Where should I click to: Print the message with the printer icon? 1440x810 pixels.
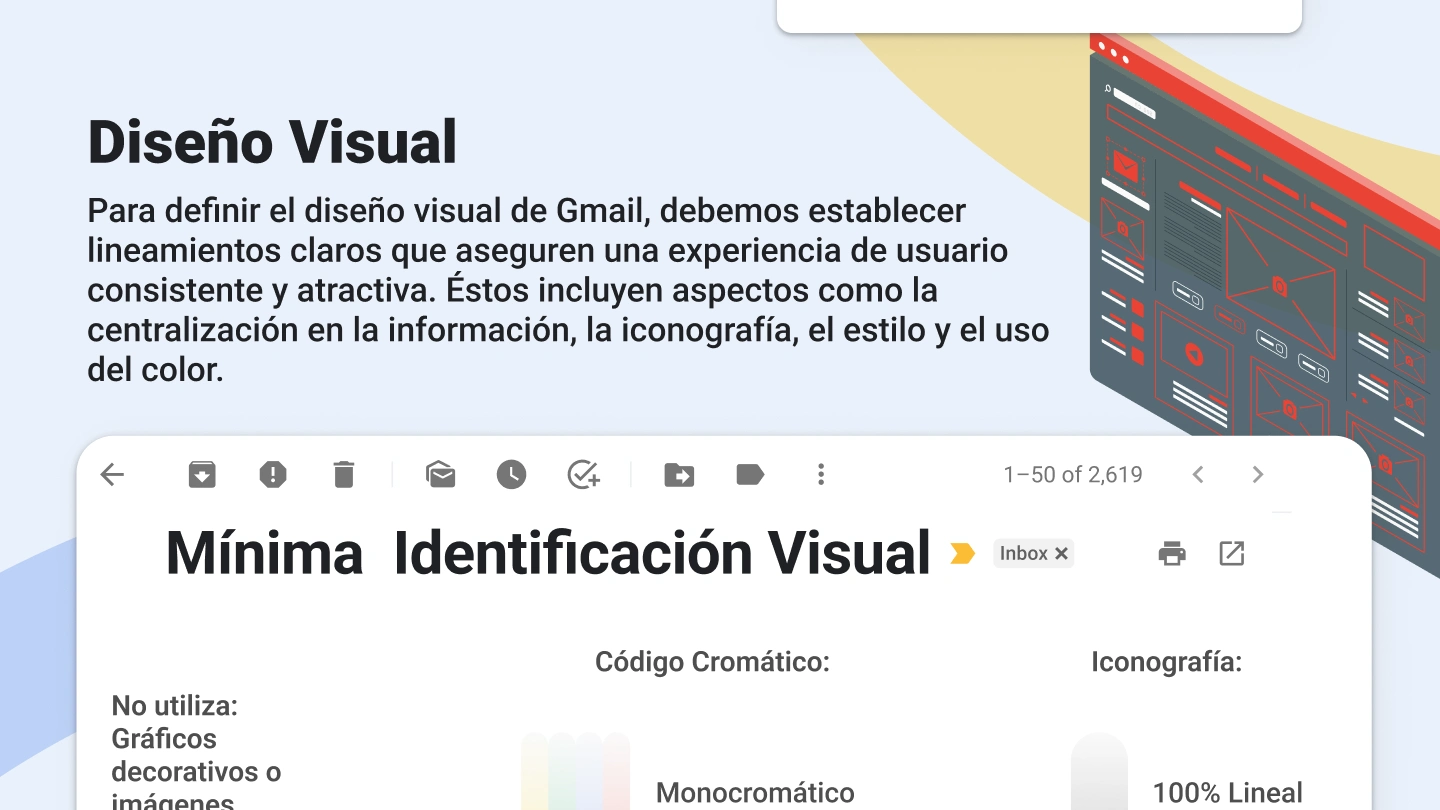tap(1172, 554)
